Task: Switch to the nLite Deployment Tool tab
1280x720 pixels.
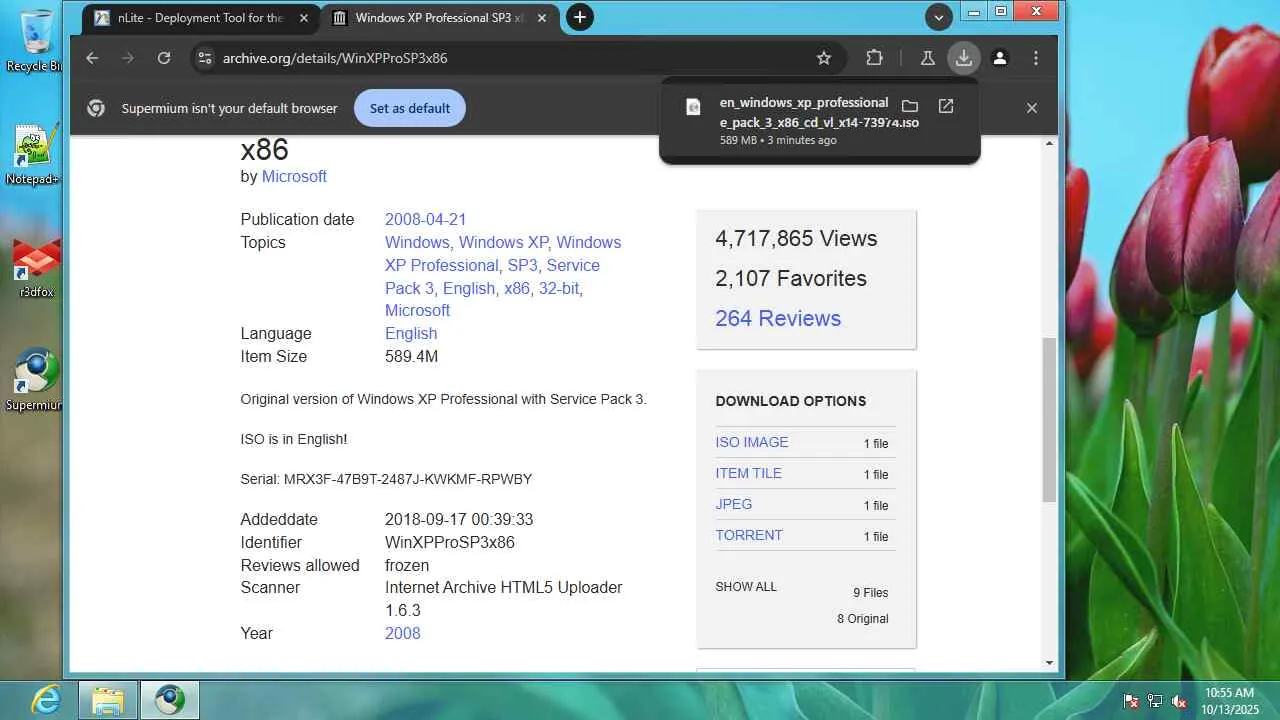Action: pos(200,18)
